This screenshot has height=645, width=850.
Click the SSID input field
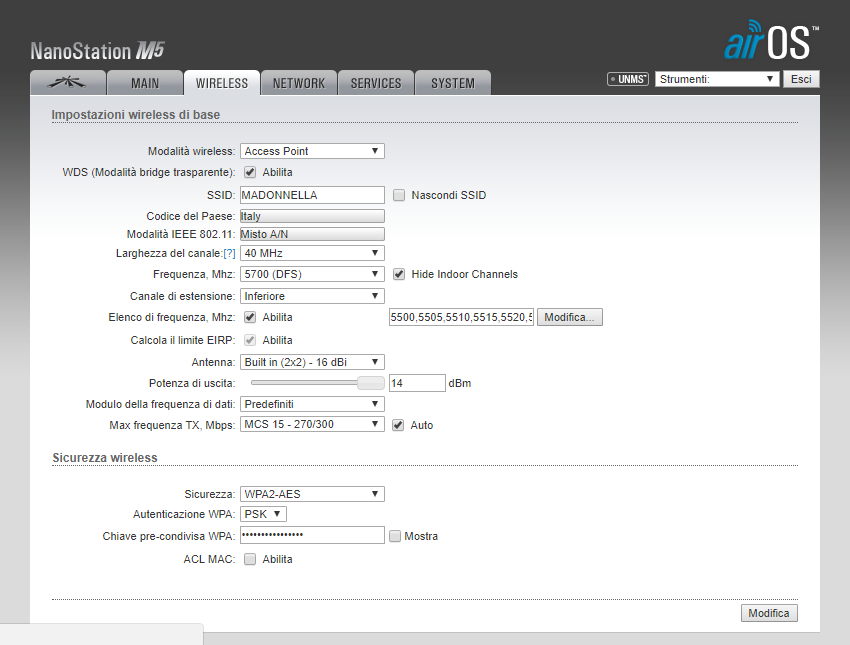312,195
